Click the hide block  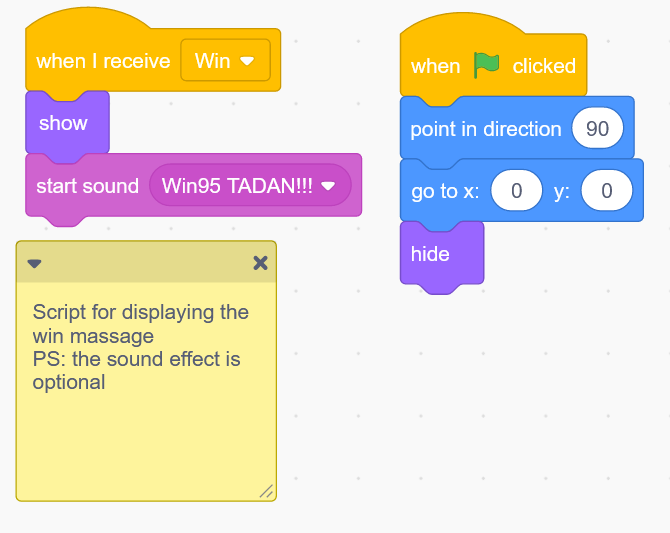pos(442,254)
